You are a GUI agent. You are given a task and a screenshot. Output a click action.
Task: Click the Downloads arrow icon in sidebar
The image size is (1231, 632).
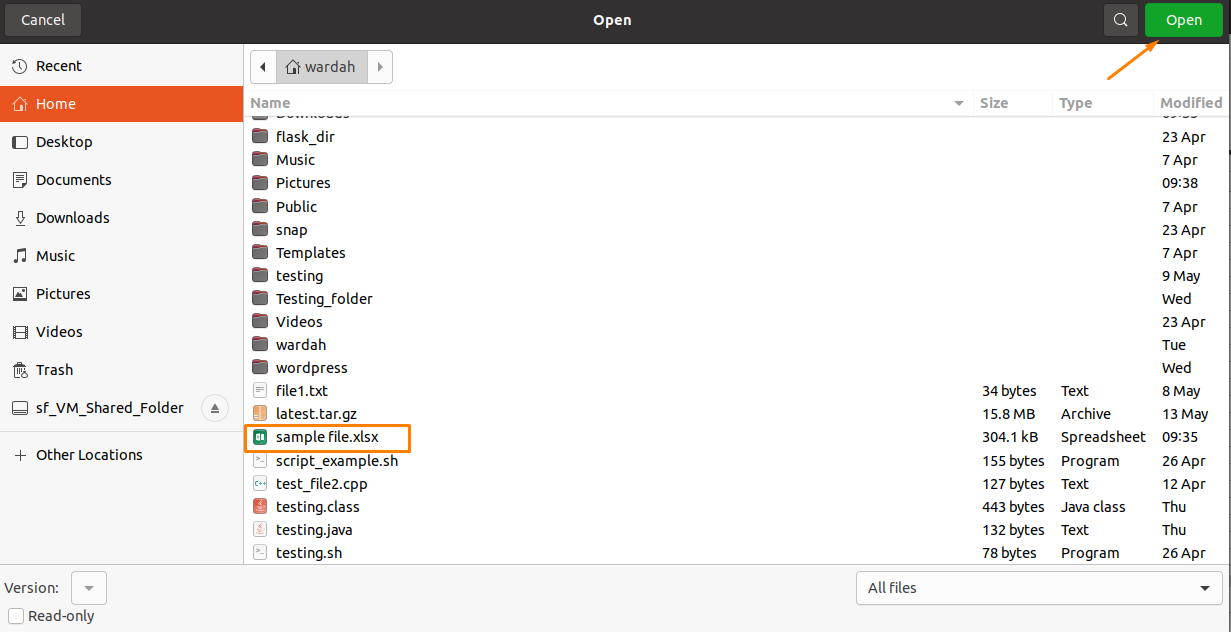click(x=19, y=218)
